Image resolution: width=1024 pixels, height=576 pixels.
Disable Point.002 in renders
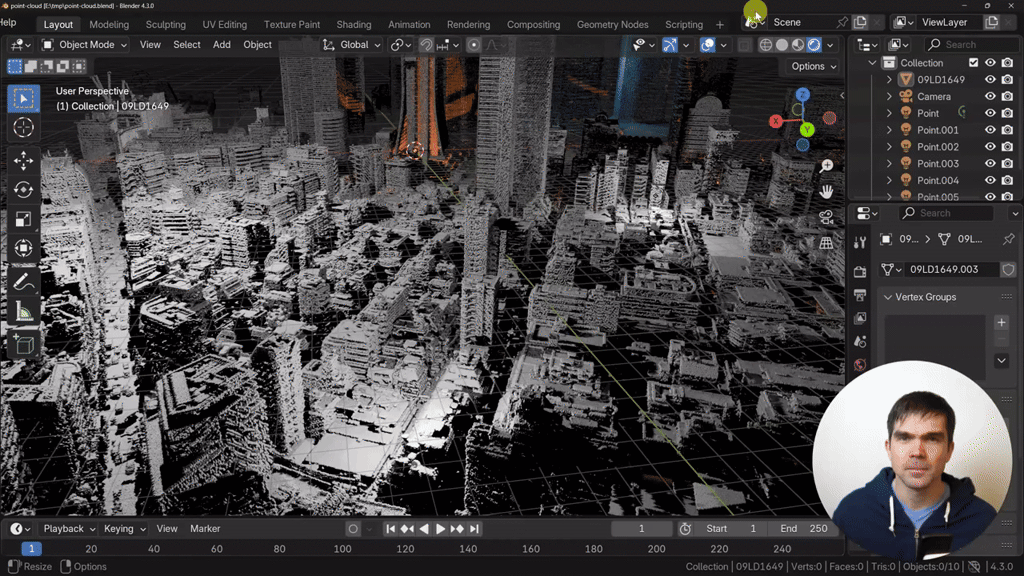click(x=1008, y=146)
